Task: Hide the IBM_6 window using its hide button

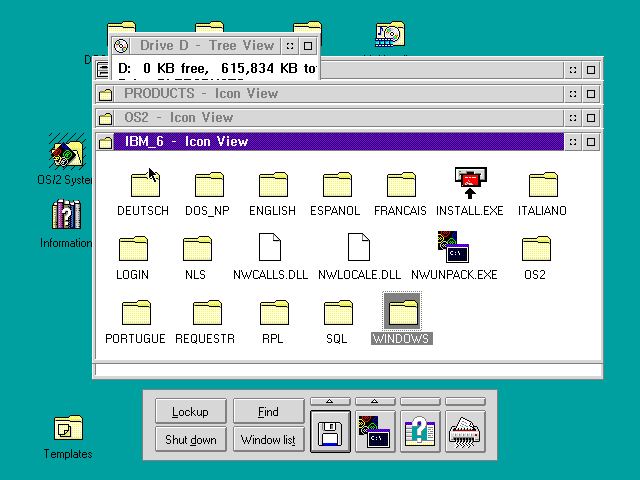Action: click(573, 142)
